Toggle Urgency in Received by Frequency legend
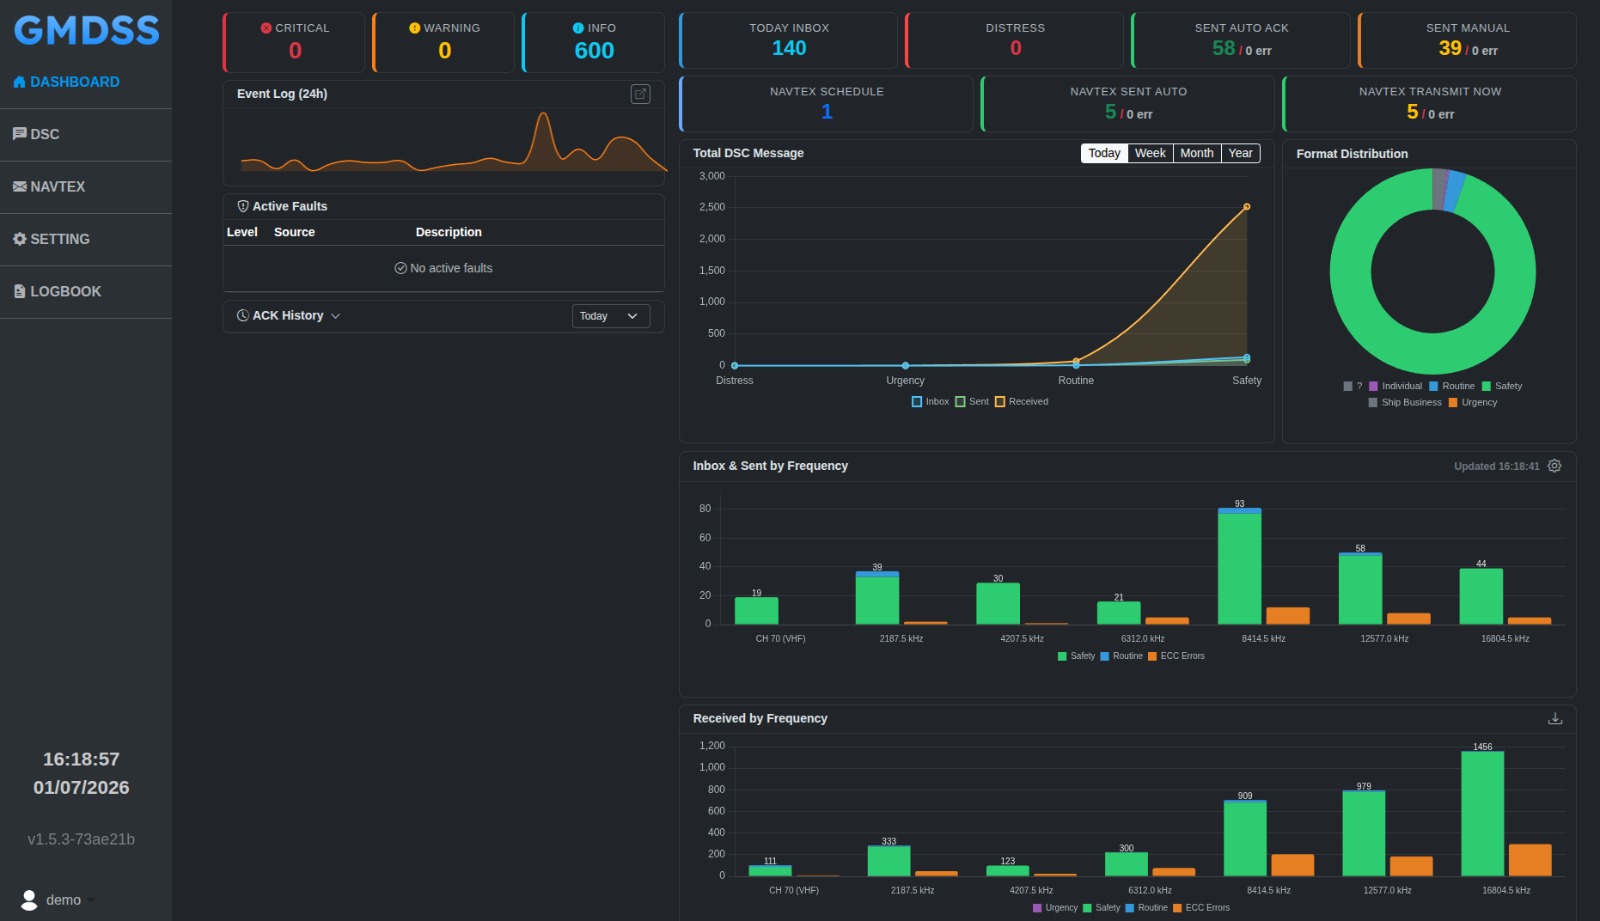 1055,908
